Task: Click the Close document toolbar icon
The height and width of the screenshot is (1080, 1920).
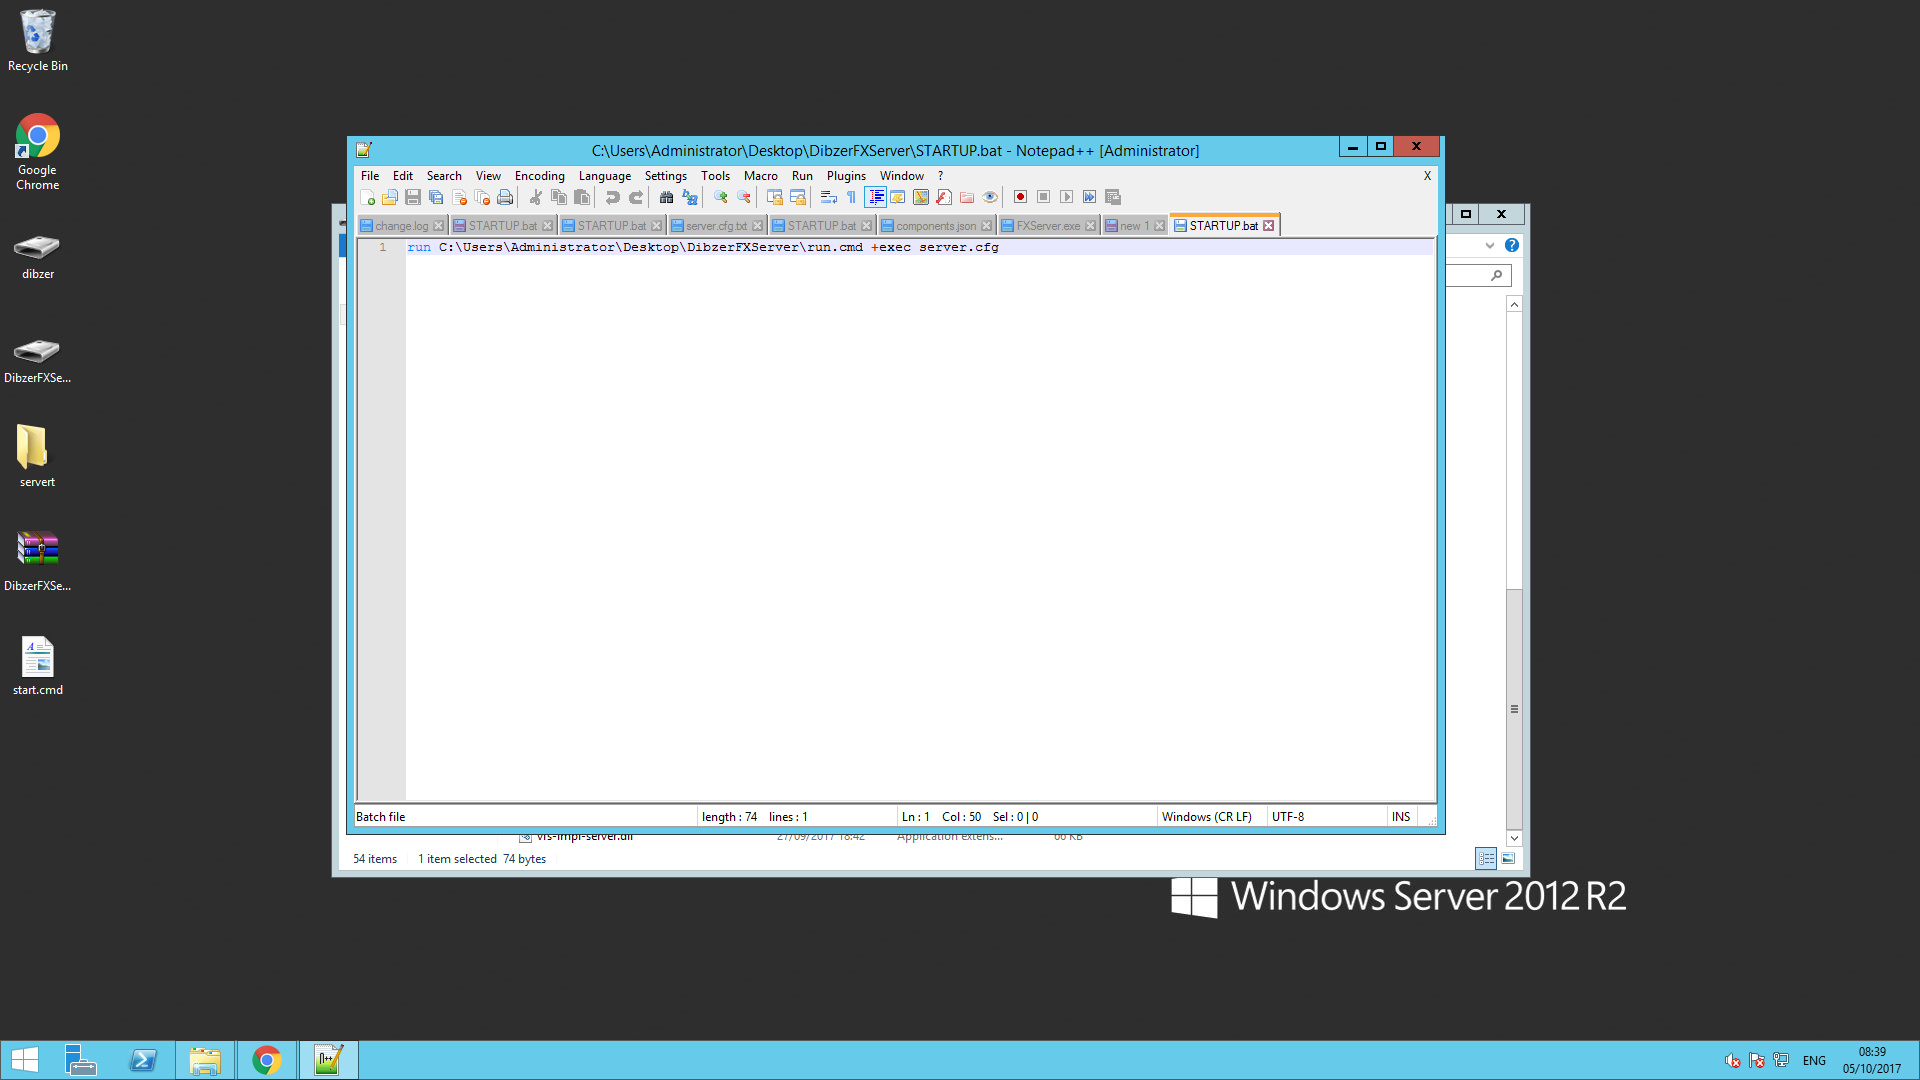Action: pyautogui.click(x=459, y=197)
